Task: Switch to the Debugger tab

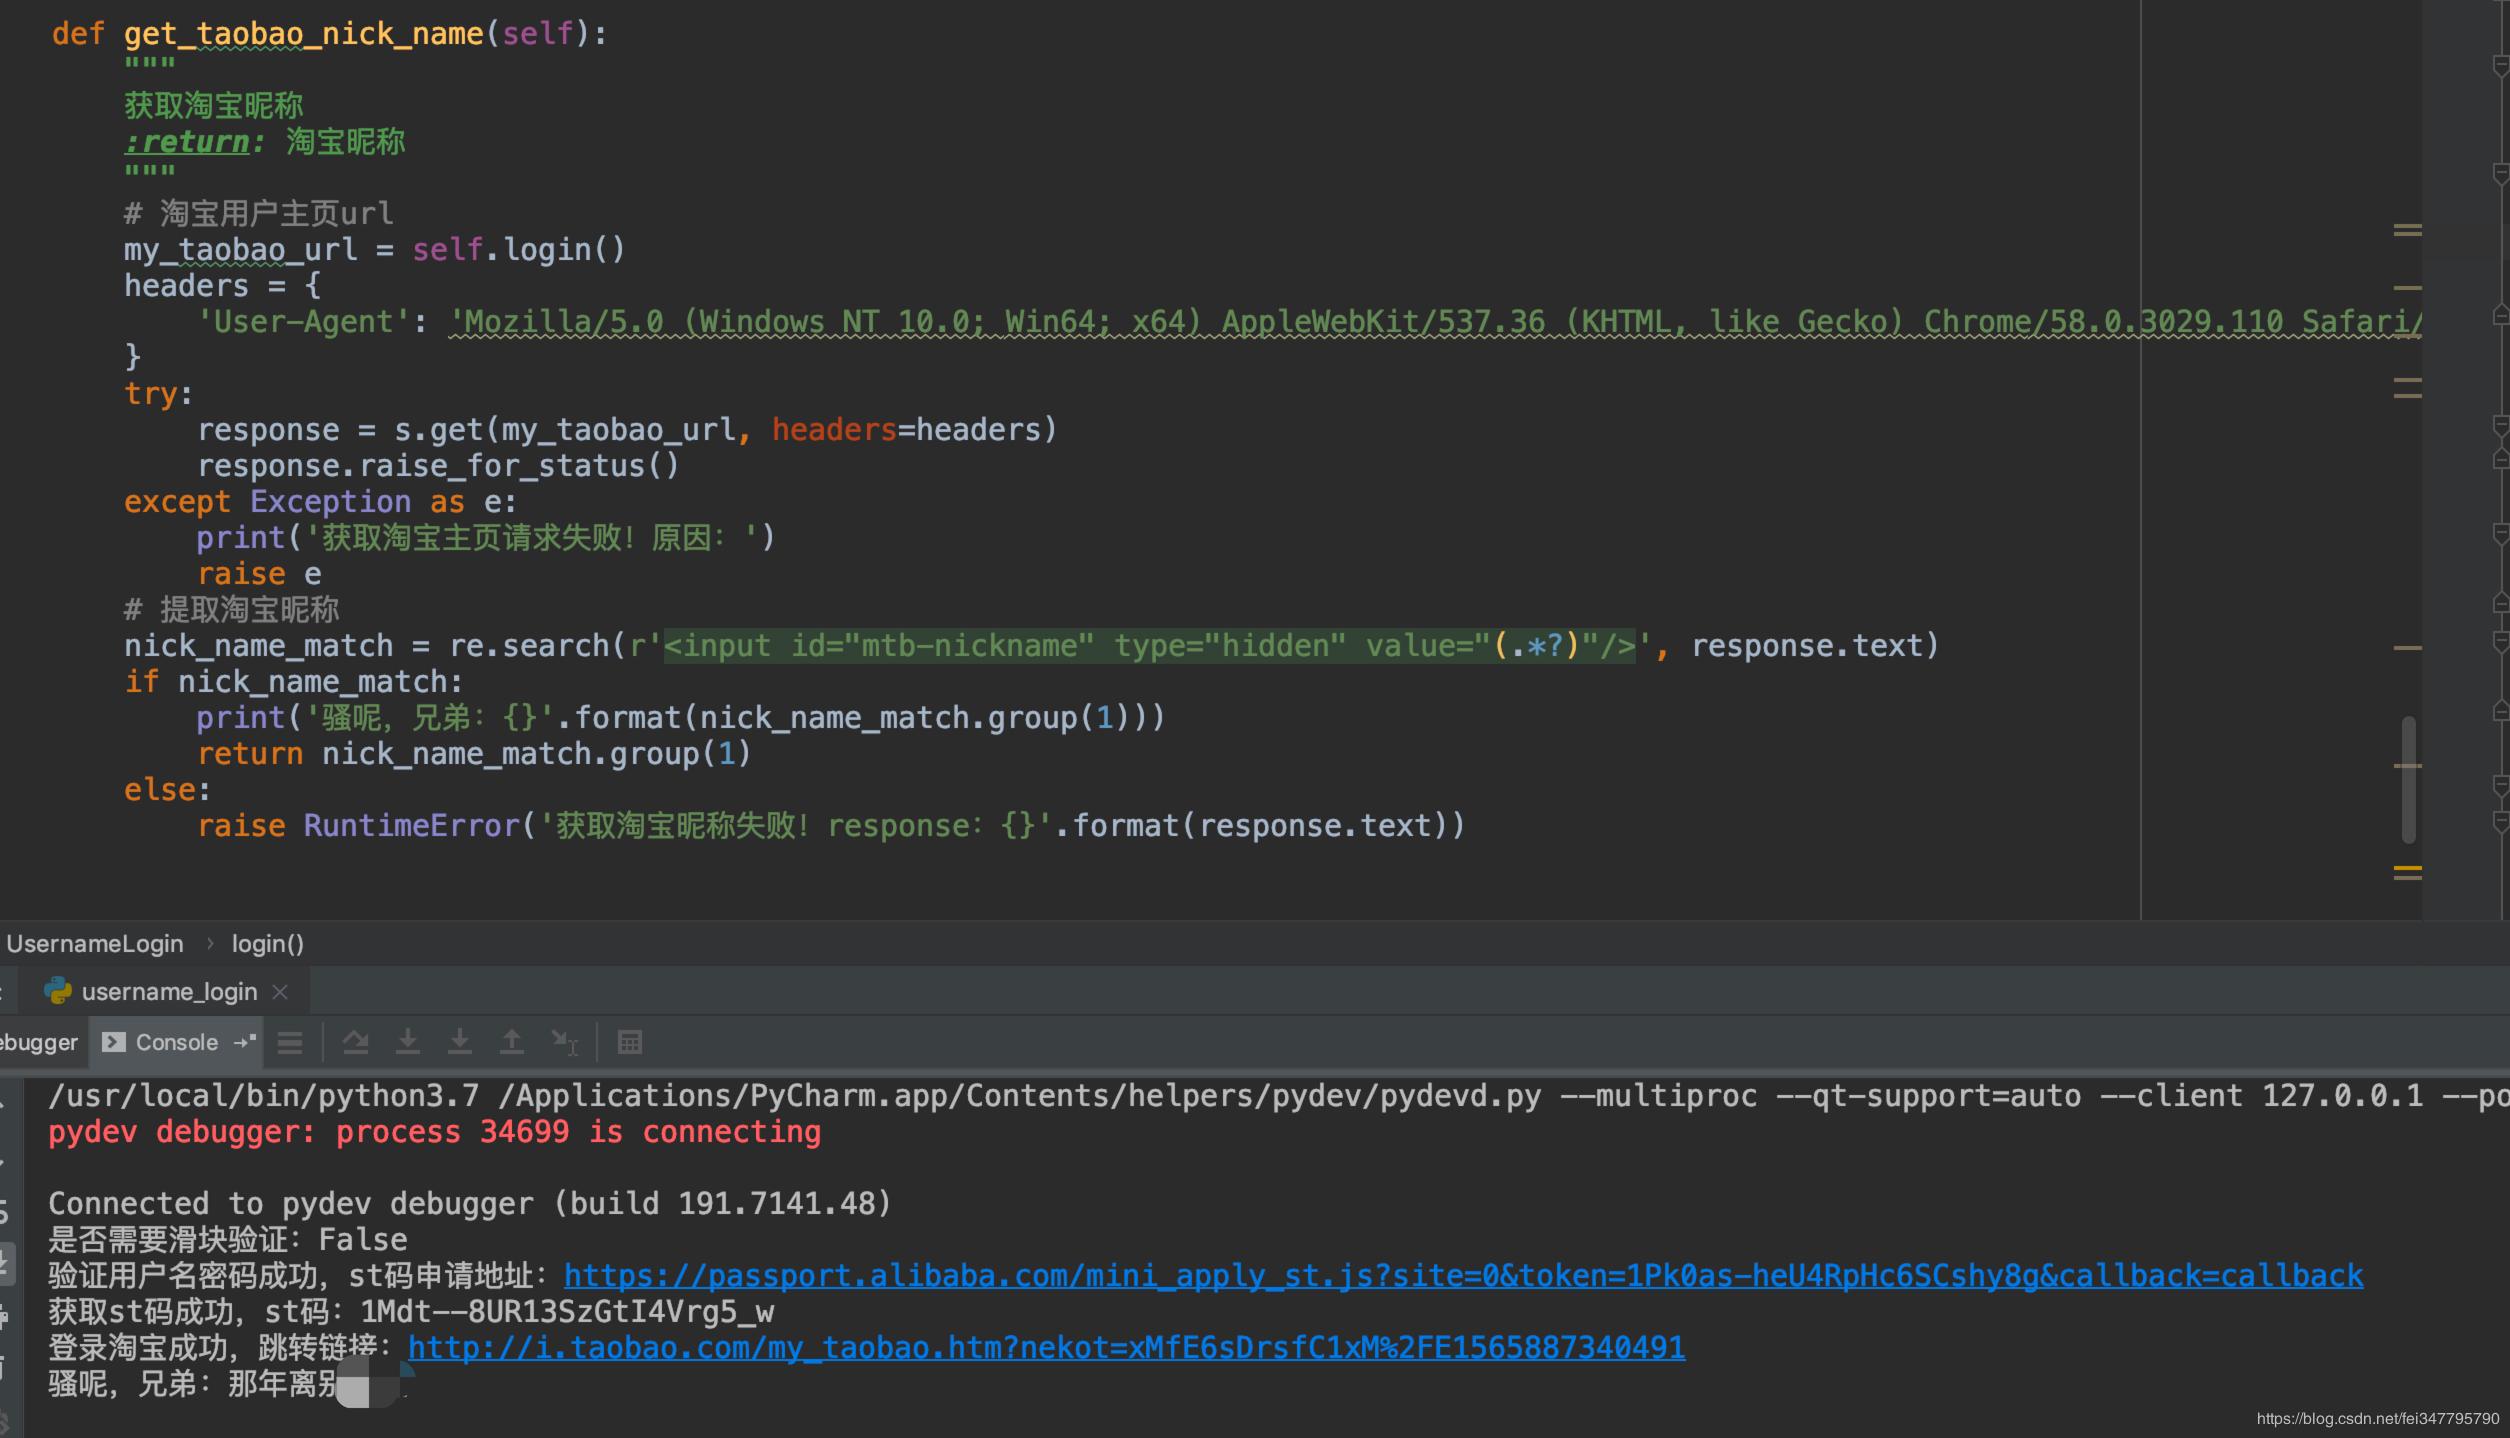Action: (36, 1042)
